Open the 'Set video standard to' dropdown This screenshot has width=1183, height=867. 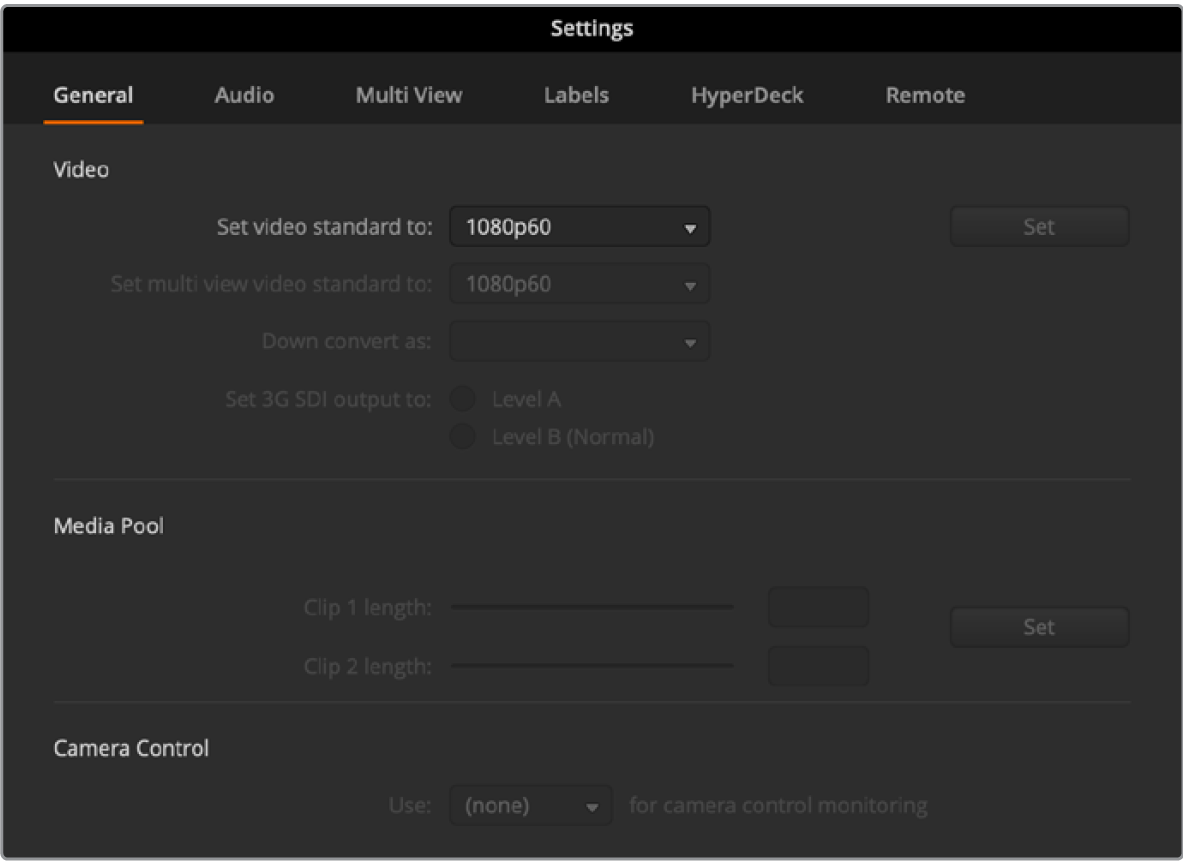pos(580,227)
